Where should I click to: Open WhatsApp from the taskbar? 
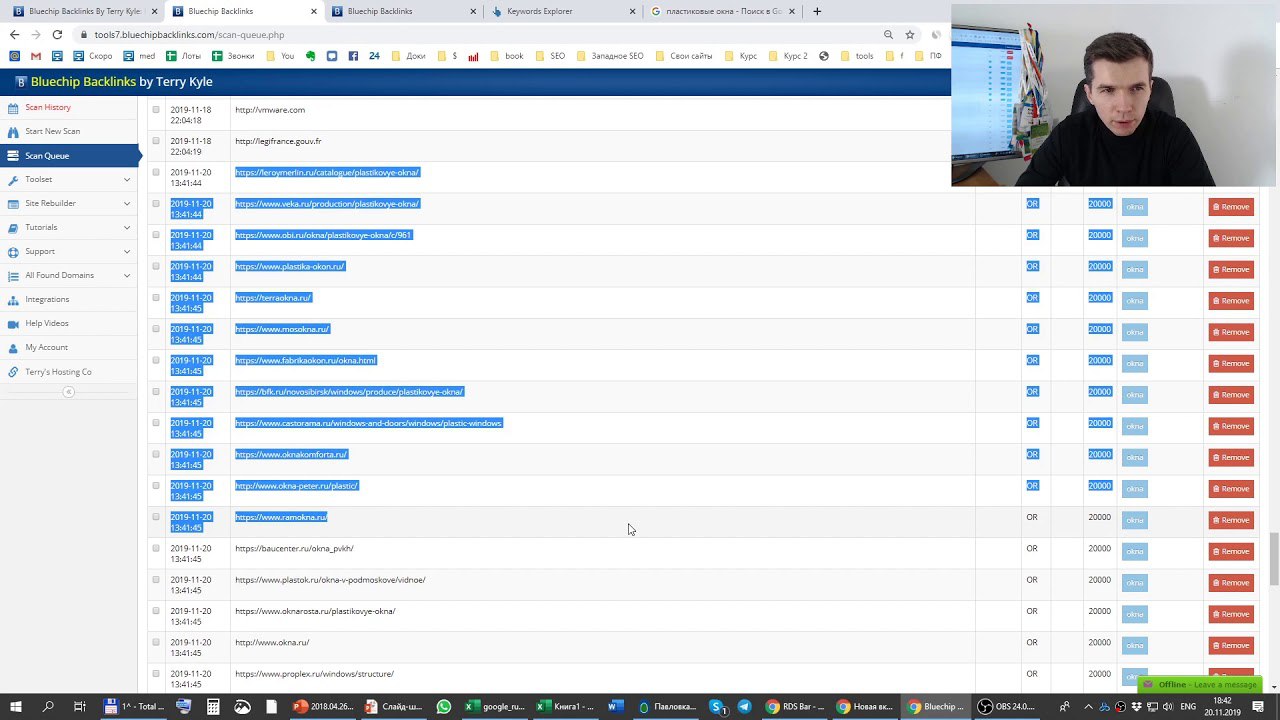pyautogui.click(x=443, y=706)
